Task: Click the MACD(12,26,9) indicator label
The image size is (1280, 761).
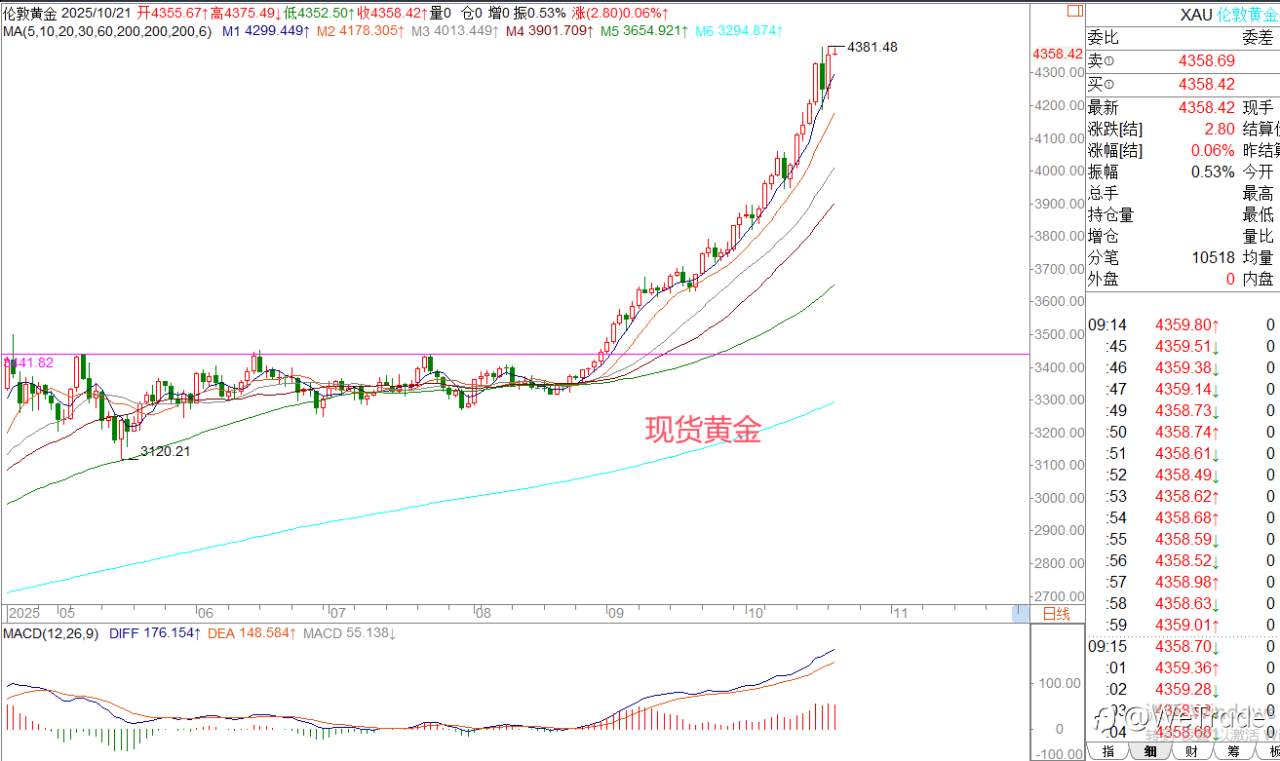Action: 50,634
